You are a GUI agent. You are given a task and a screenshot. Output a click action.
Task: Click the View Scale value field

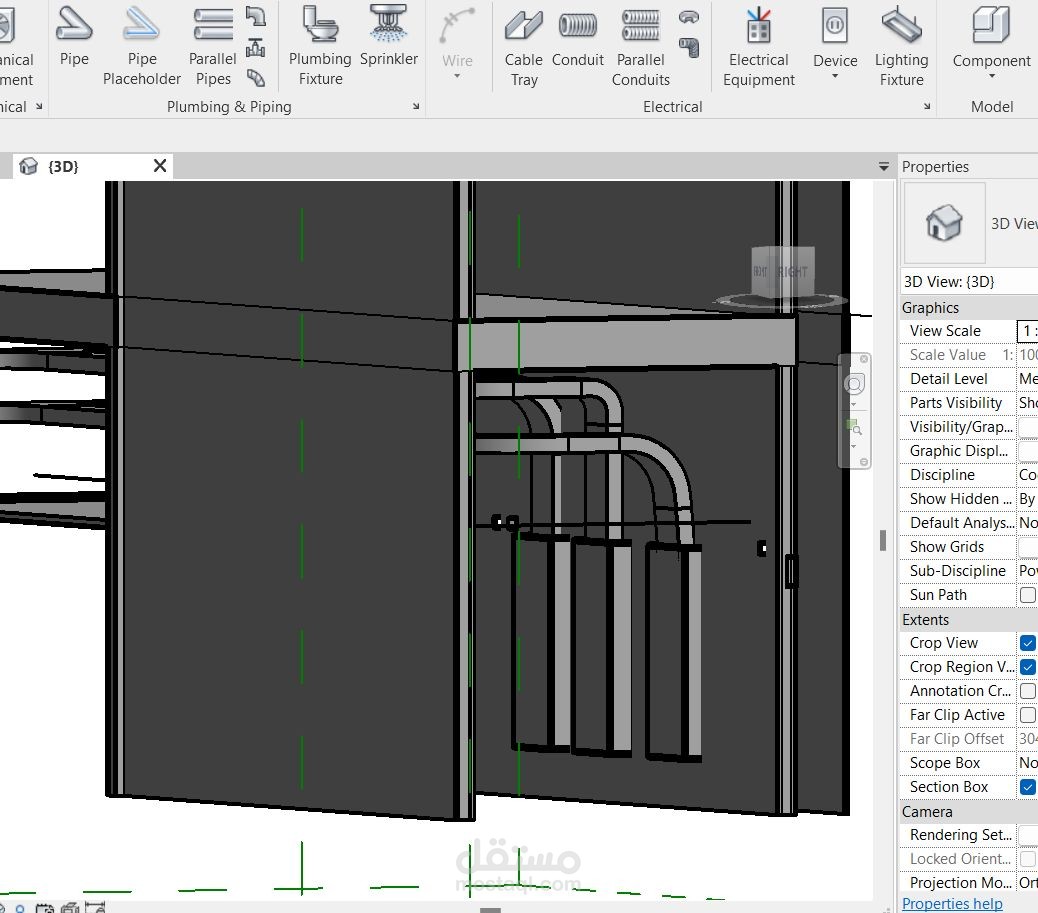click(1027, 330)
